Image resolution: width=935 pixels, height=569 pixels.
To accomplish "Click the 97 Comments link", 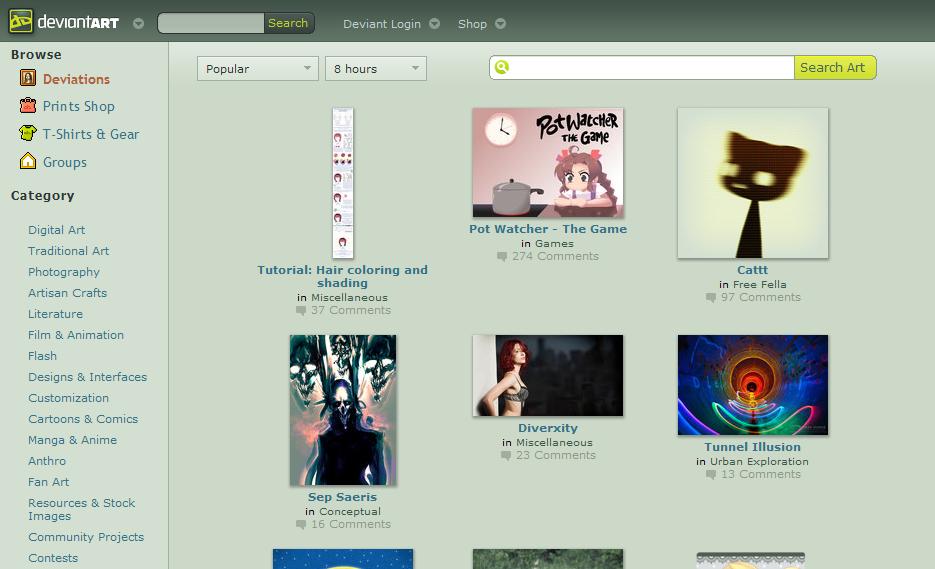I will (761, 297).
